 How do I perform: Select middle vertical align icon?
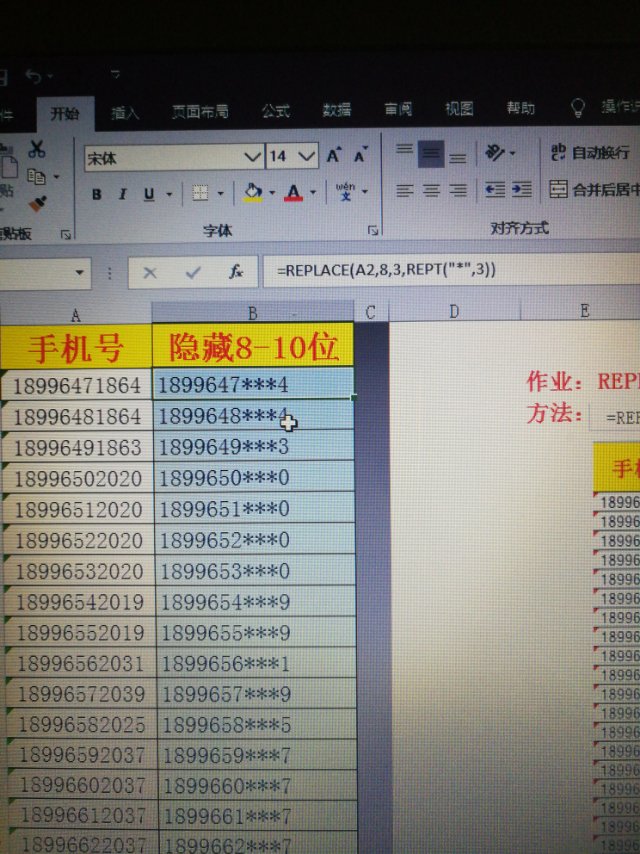point(431,154)
